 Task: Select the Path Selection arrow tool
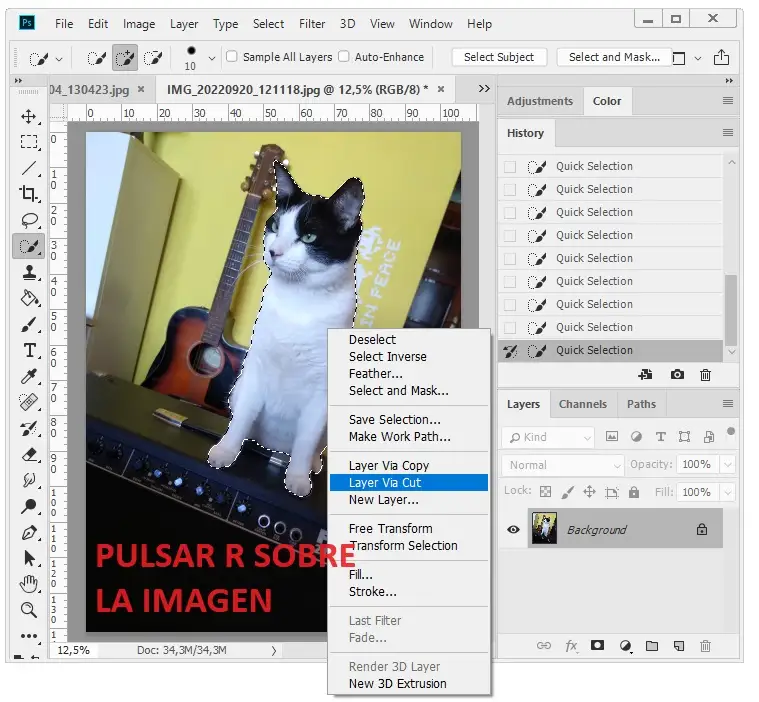point(29,558)
